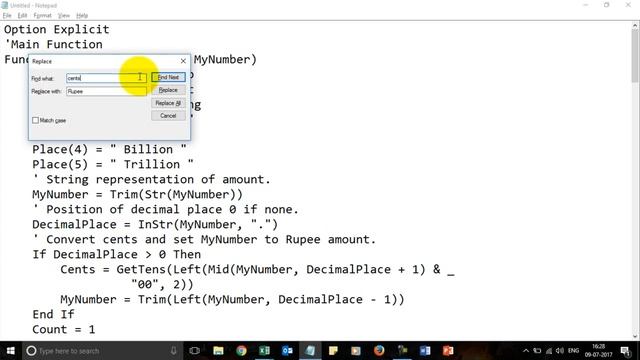Viewport: 640px width, 360px height.
Task: Close the Replace dialog with X
Action: coord(183,61)
